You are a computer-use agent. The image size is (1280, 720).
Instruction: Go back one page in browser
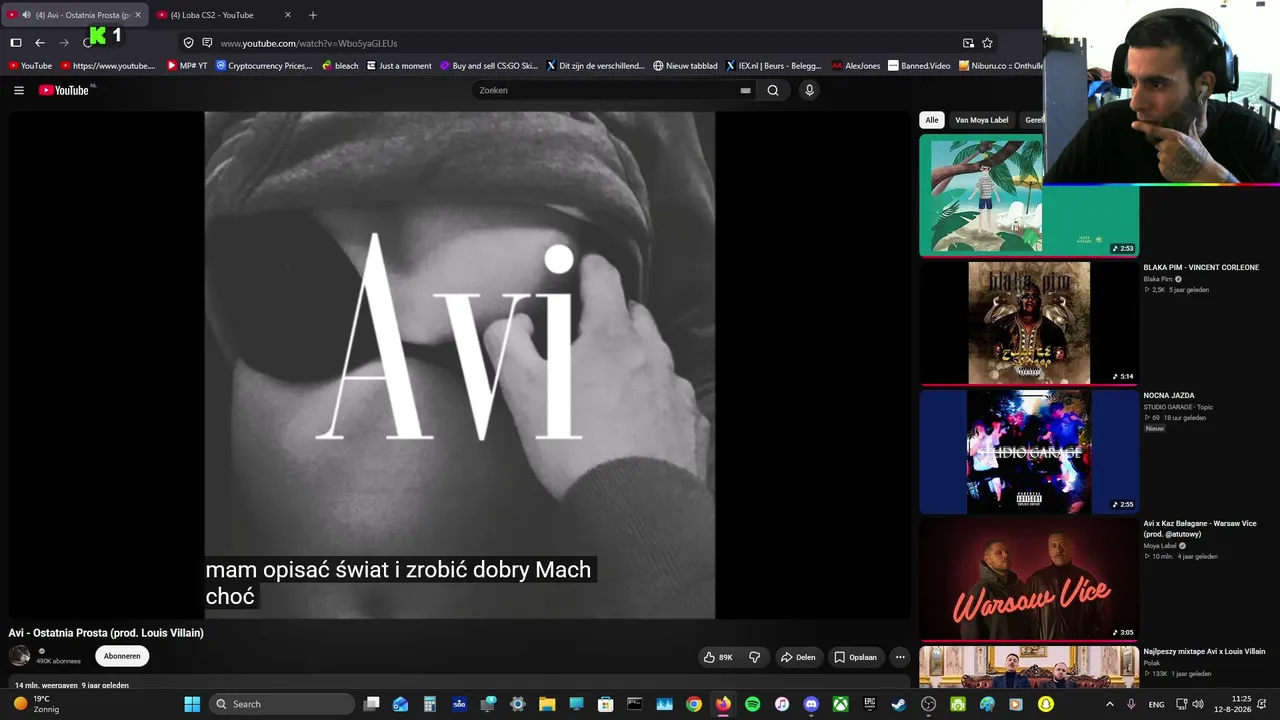[40, 43]
